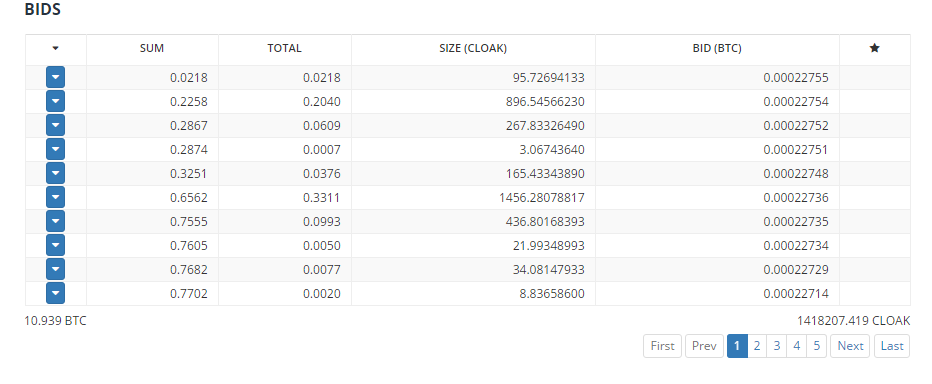The image size is (932, 384).
Task: Sort by BID (BTC) column header
Action: [717, 49]
